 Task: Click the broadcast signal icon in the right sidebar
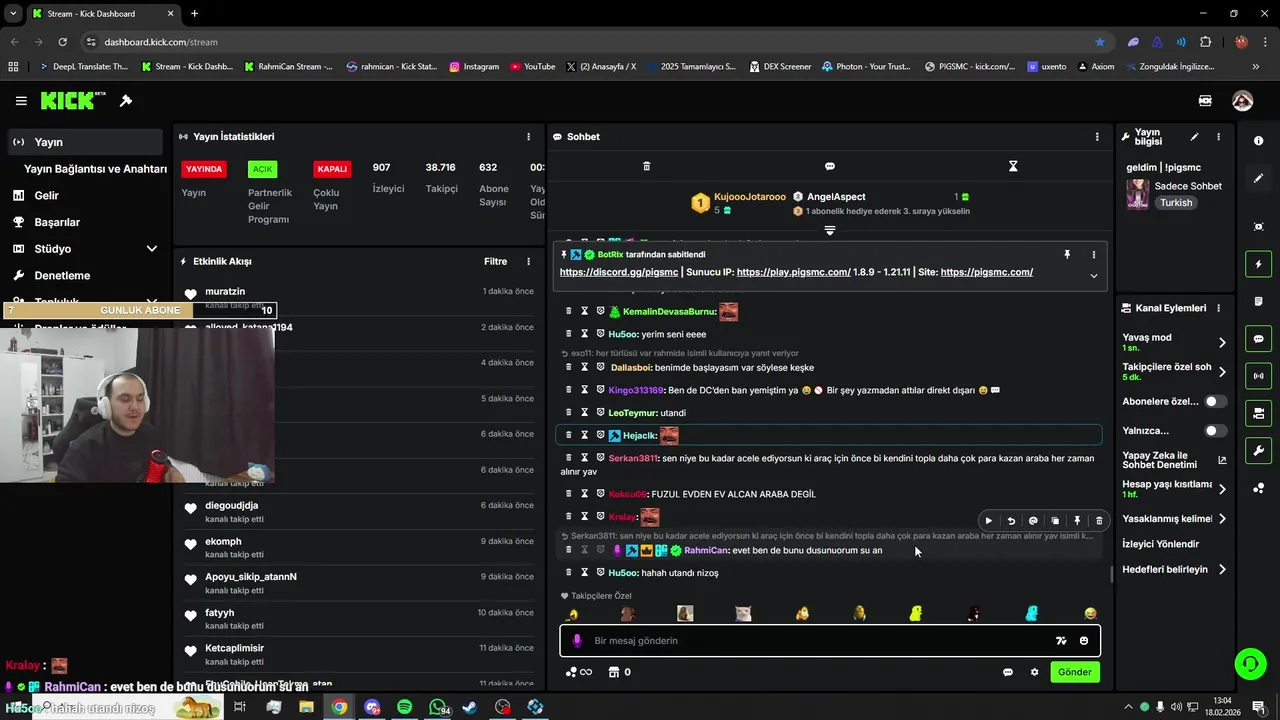point(1258,376)
